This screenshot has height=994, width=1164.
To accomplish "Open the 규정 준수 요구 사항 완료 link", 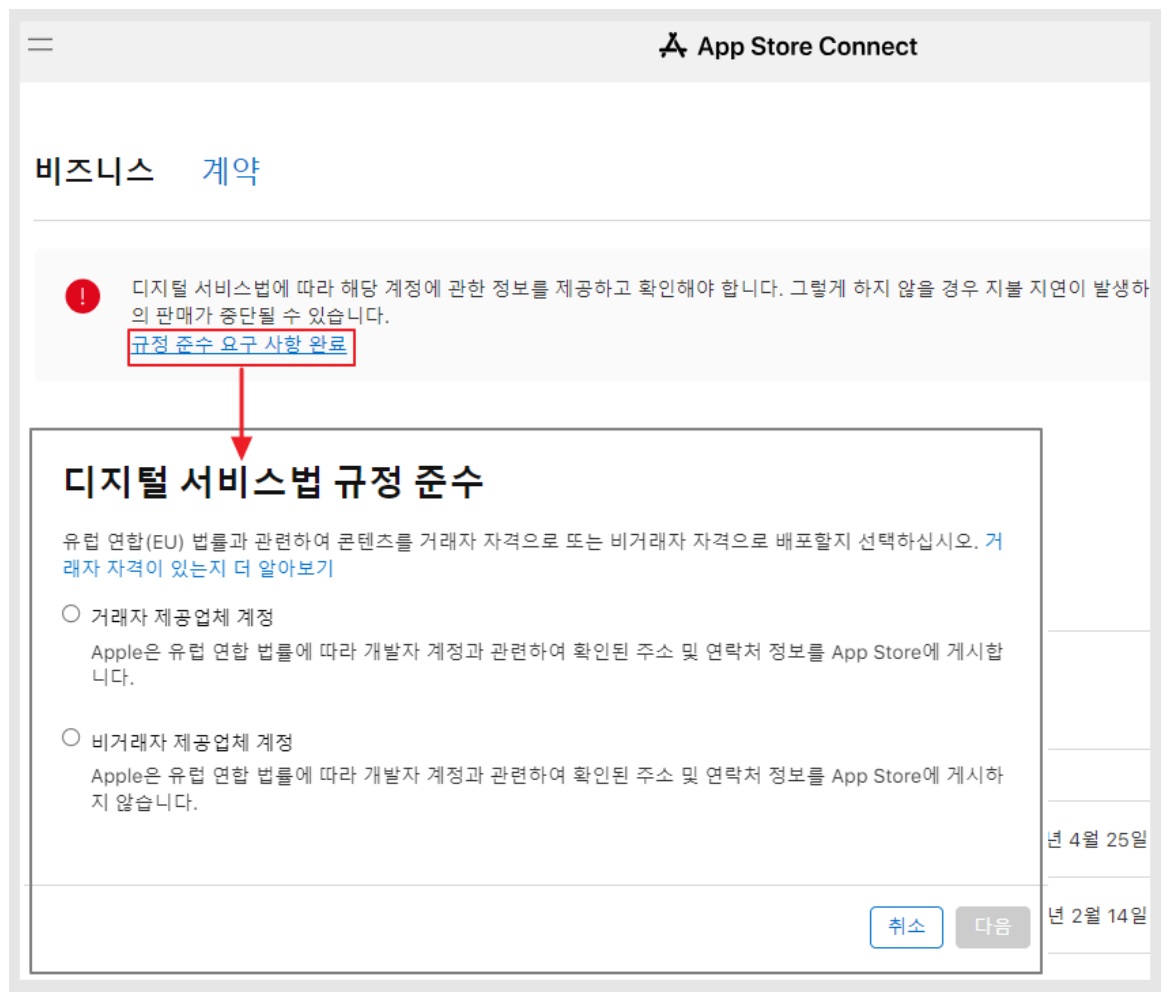I will (x=239, y=344).
